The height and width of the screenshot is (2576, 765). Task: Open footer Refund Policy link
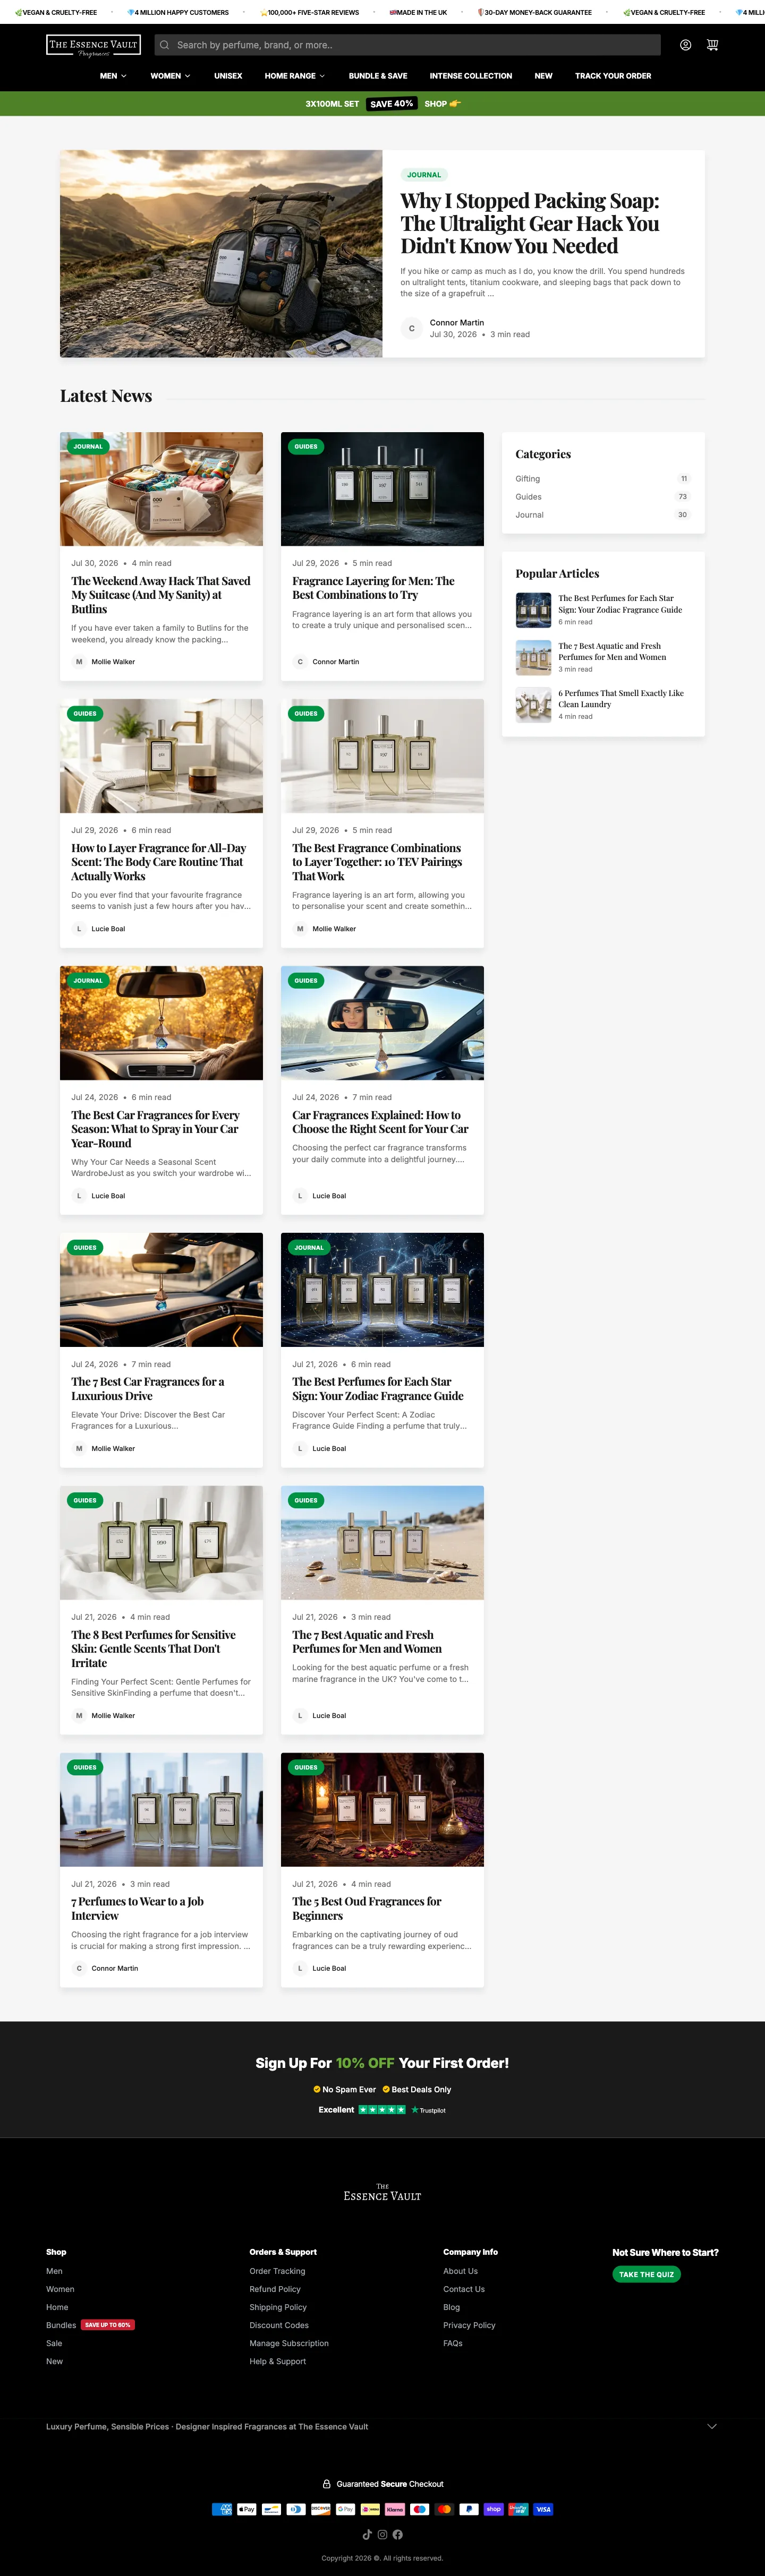click(275, 2289)
